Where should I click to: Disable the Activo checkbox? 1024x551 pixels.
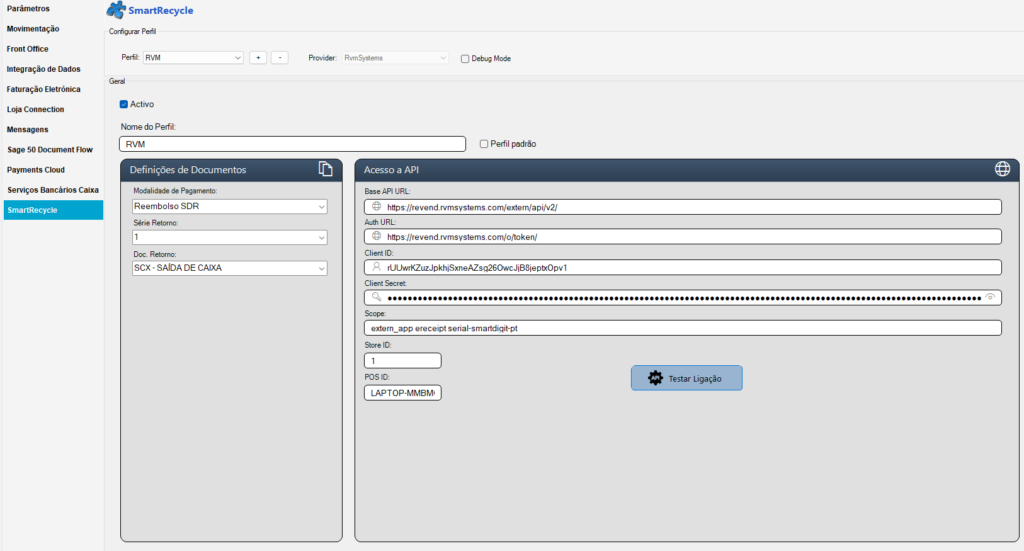tap(124, 104)
